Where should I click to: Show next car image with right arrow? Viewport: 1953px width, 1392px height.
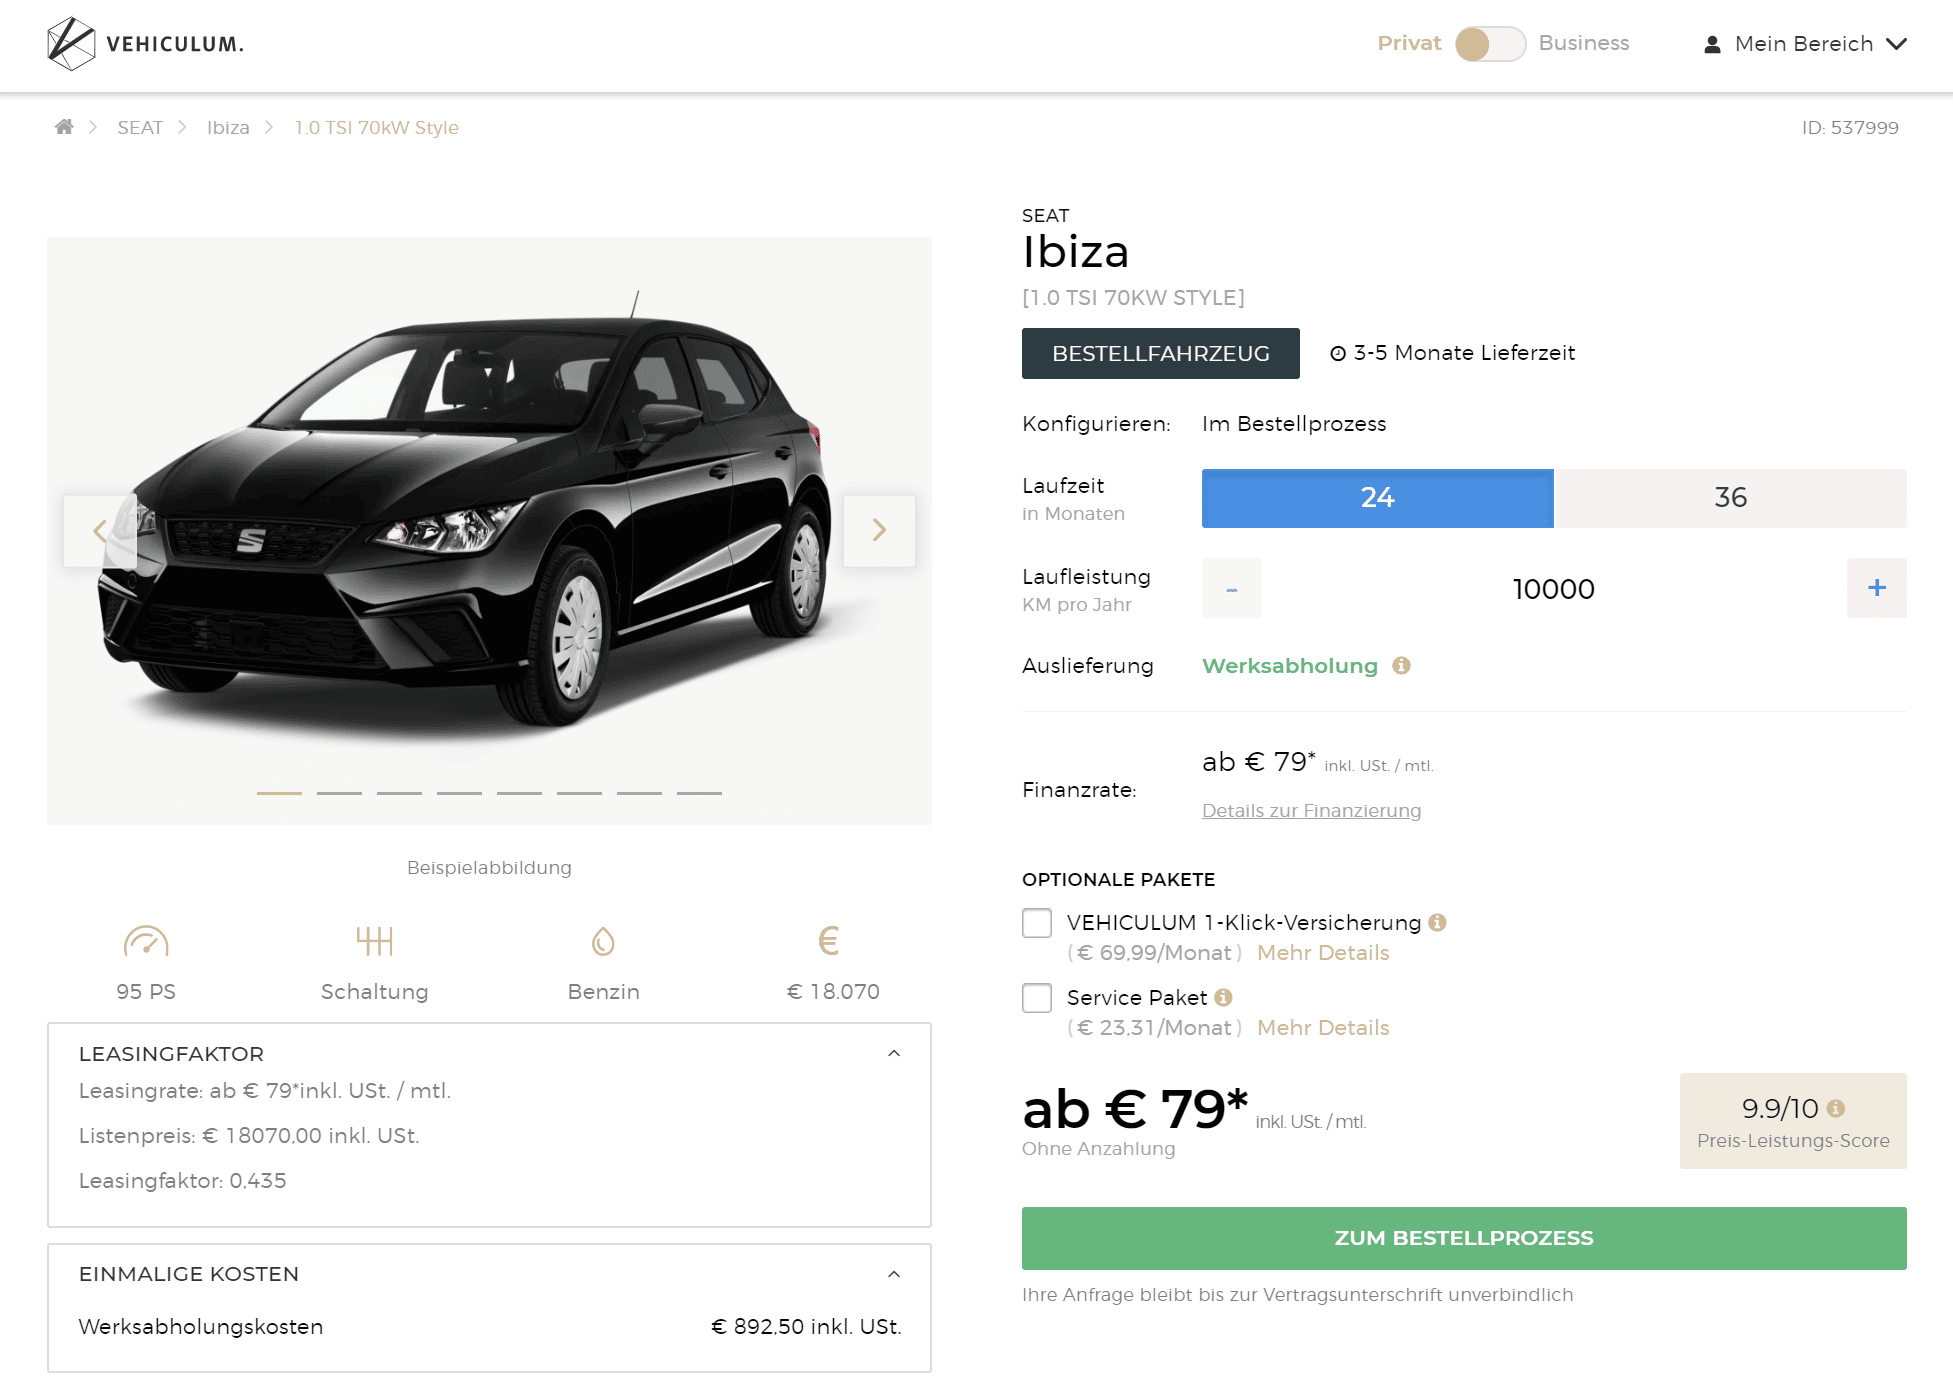click(x=879, y=531)
